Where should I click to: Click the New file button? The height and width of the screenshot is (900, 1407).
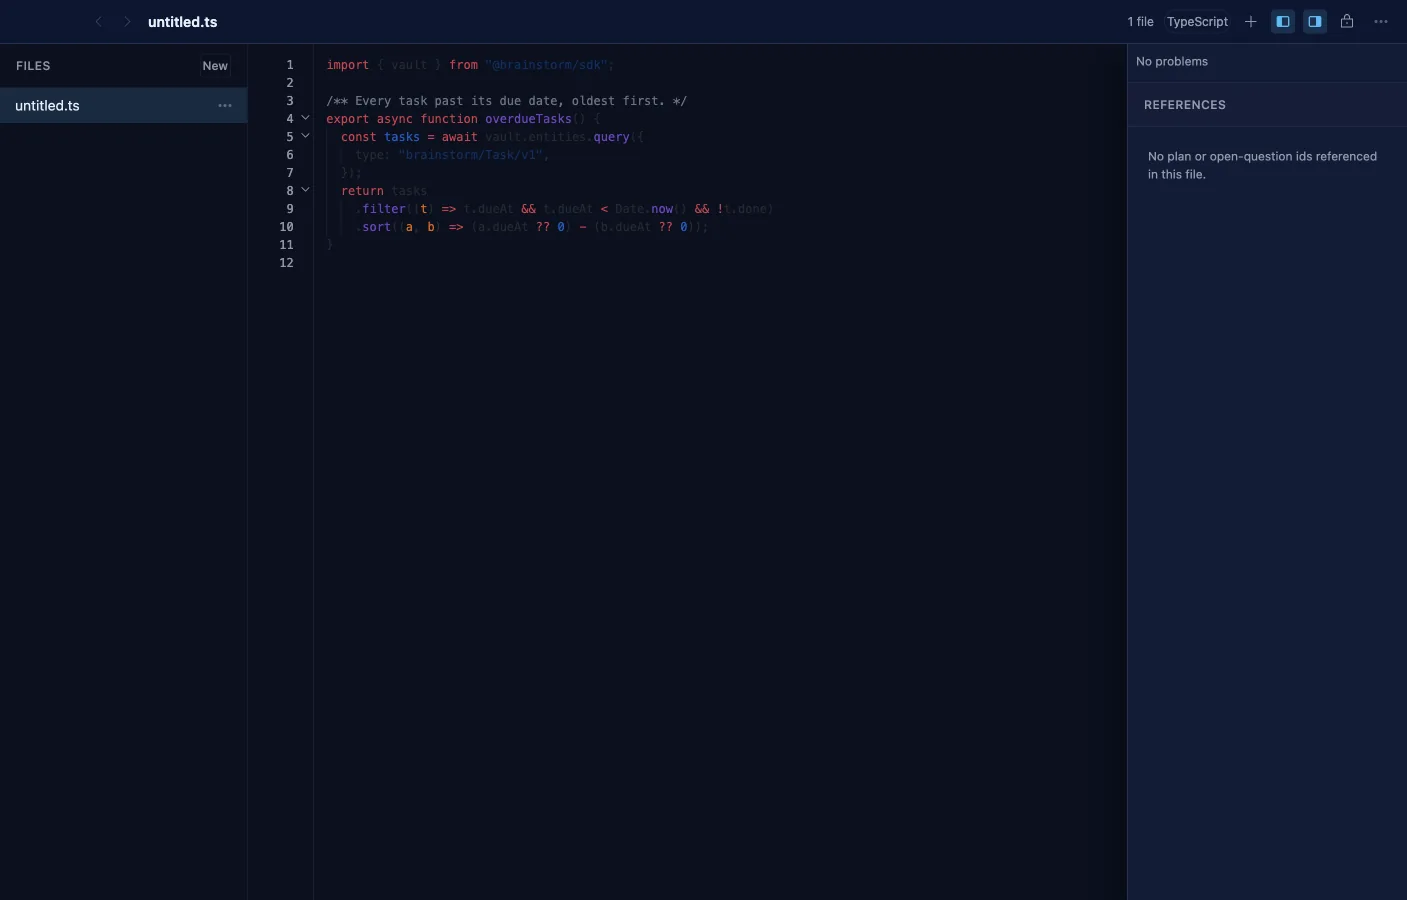(215, 66)
